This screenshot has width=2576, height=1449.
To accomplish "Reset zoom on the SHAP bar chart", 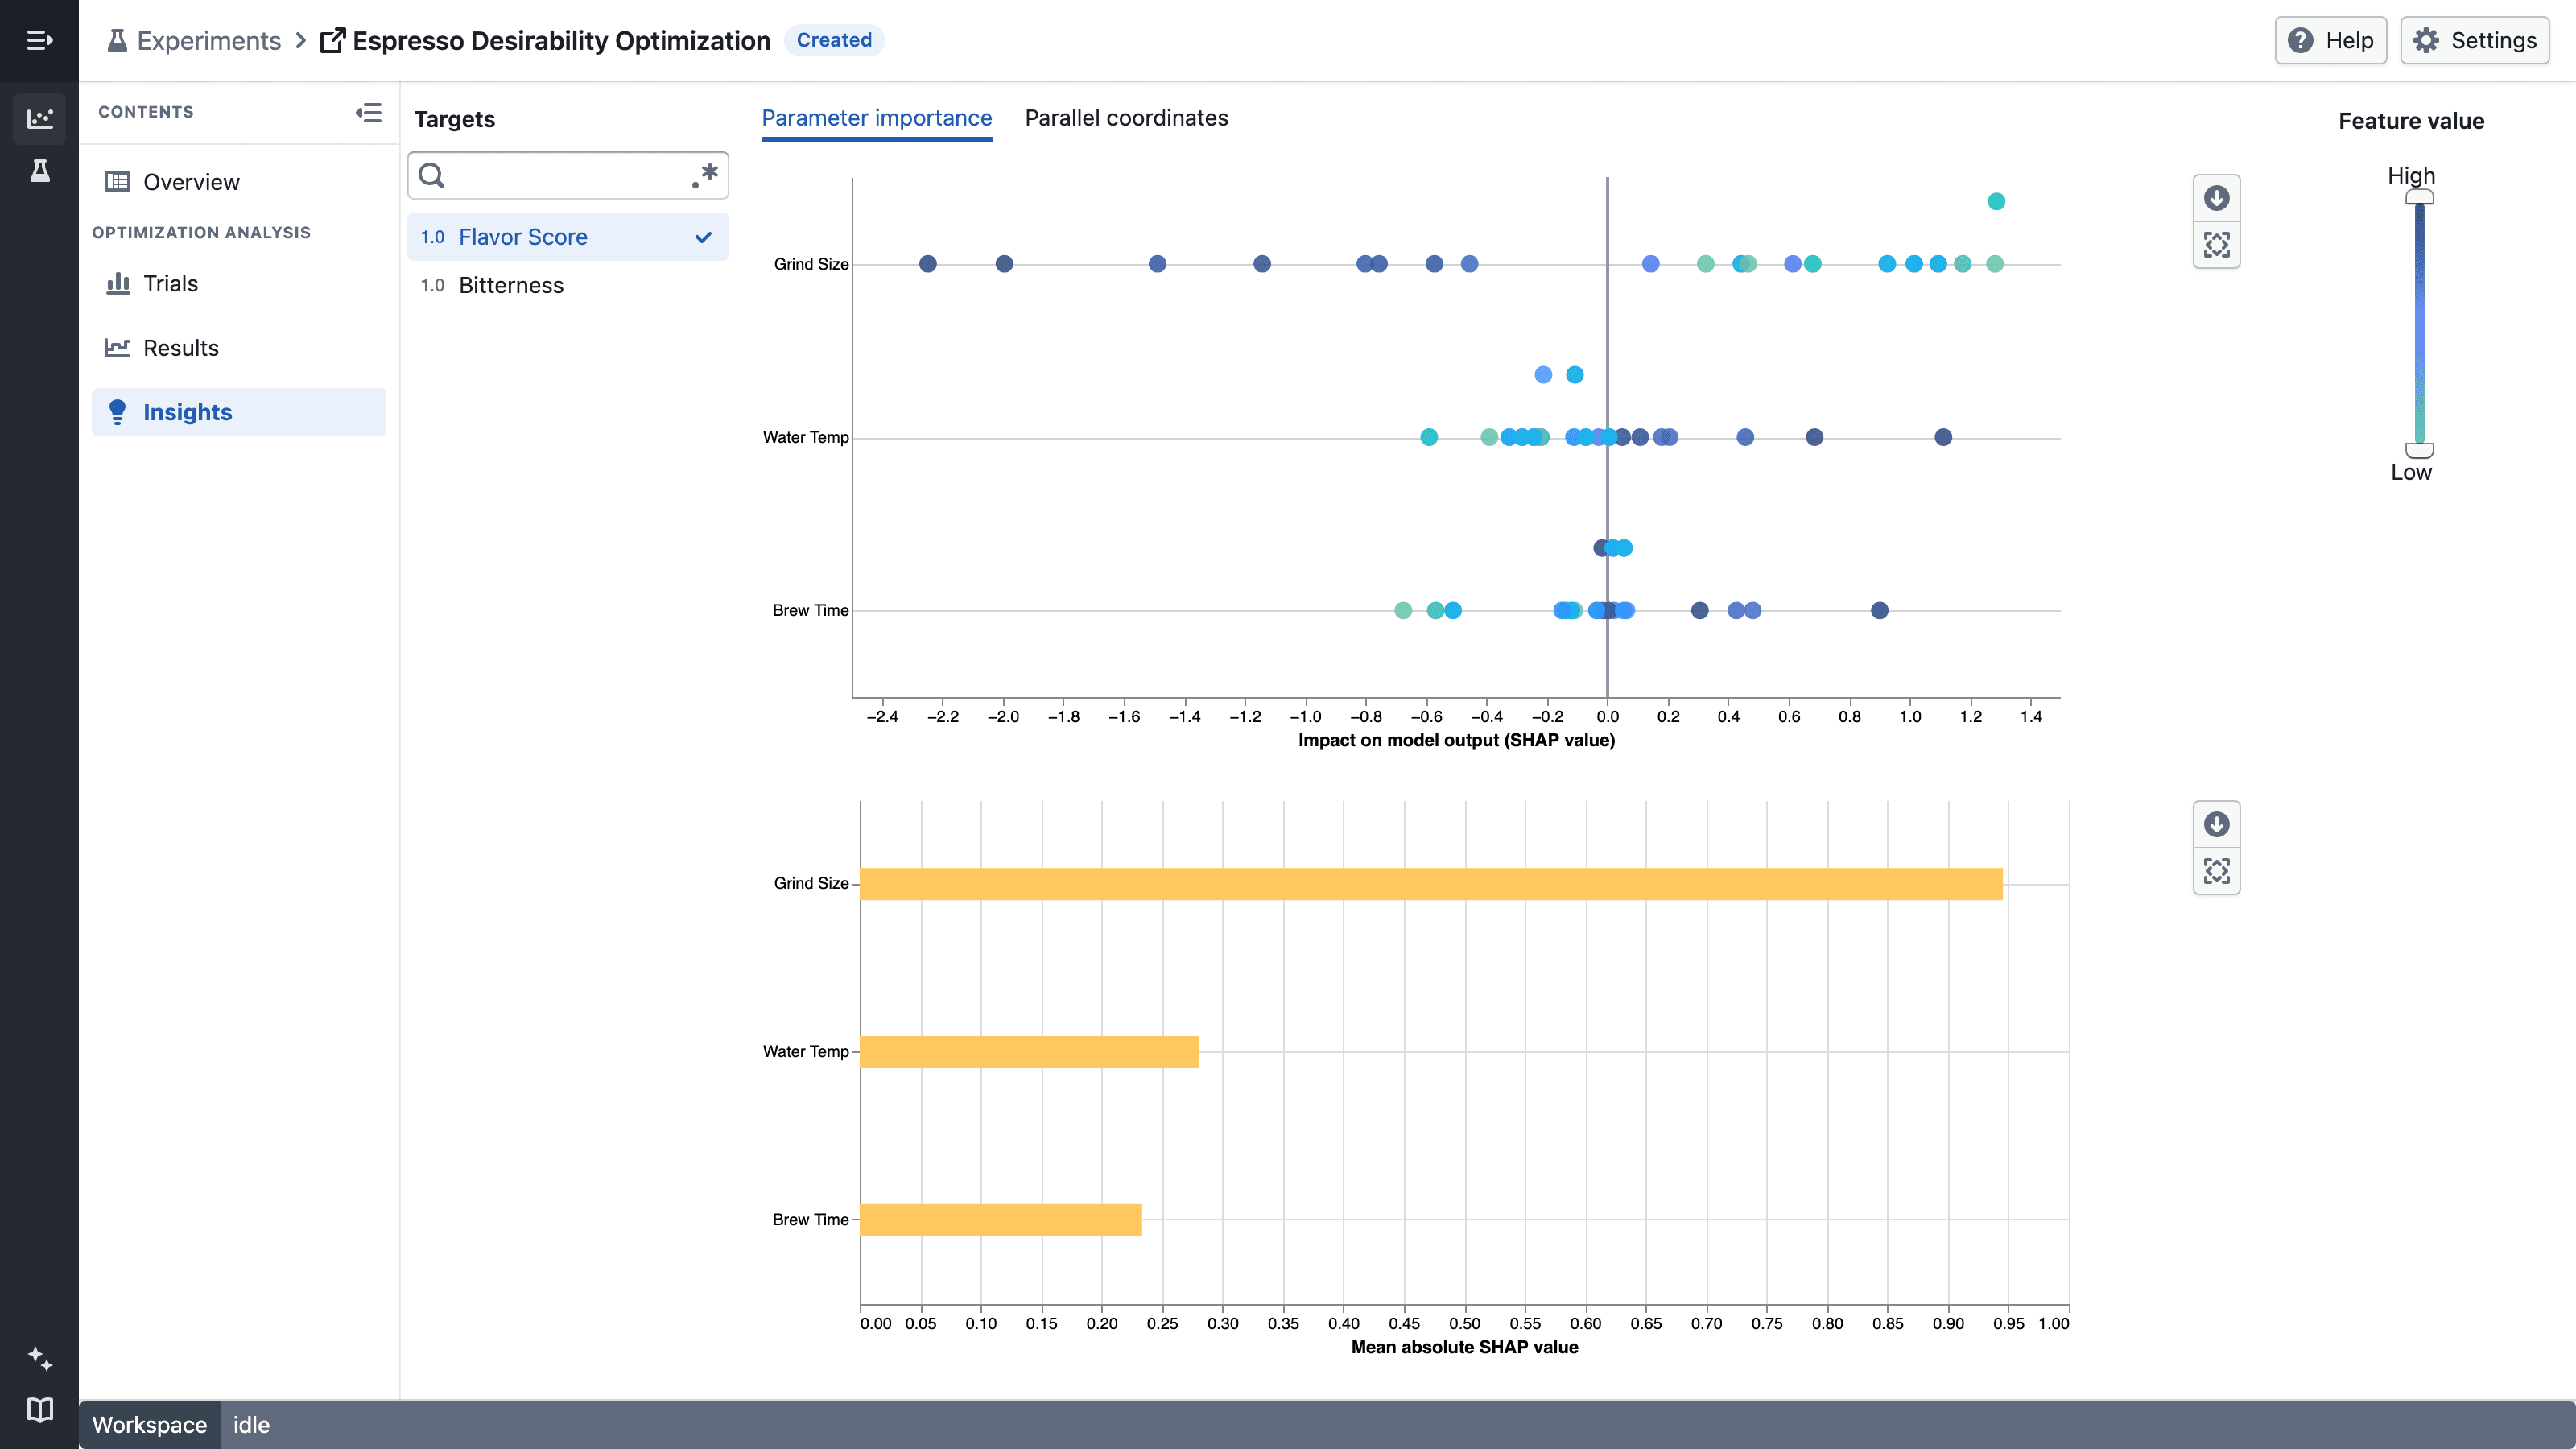I will (2216, 871).
